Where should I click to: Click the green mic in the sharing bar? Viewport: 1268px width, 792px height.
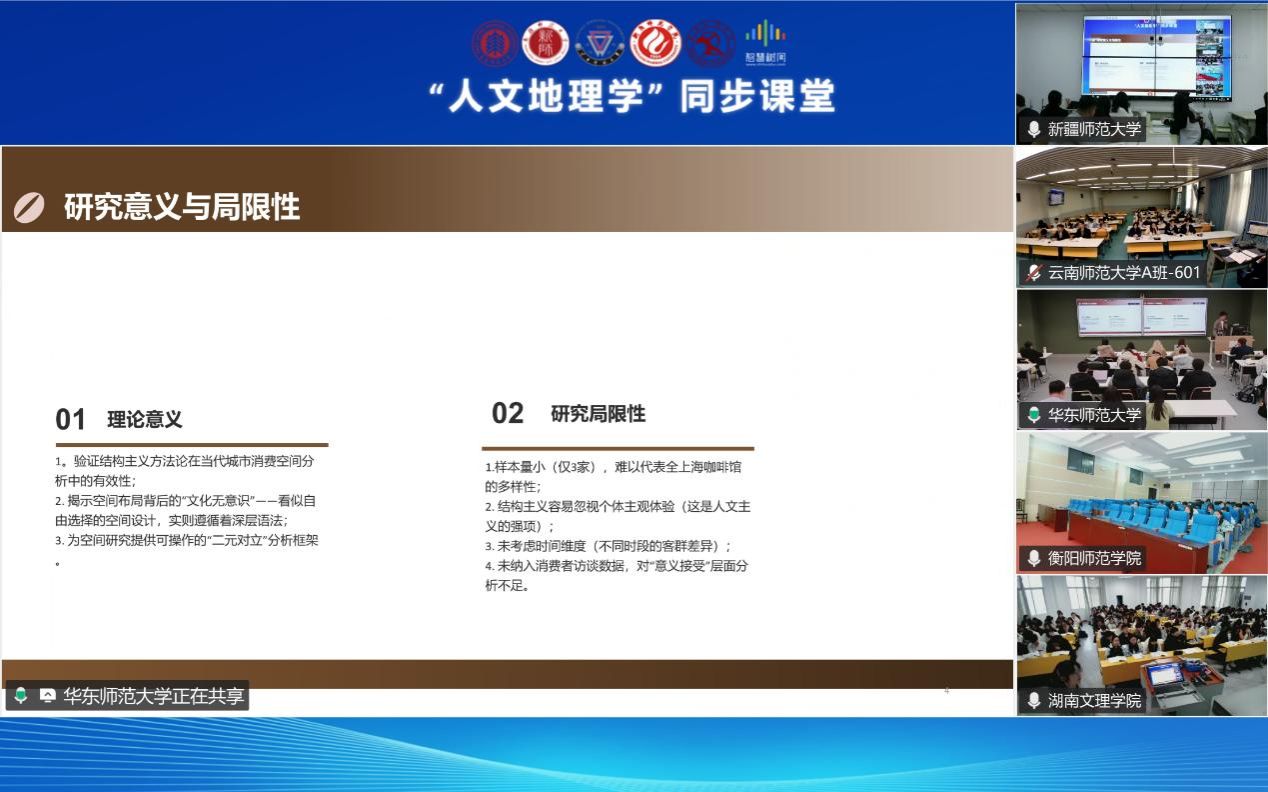click(x=21, y=696)
